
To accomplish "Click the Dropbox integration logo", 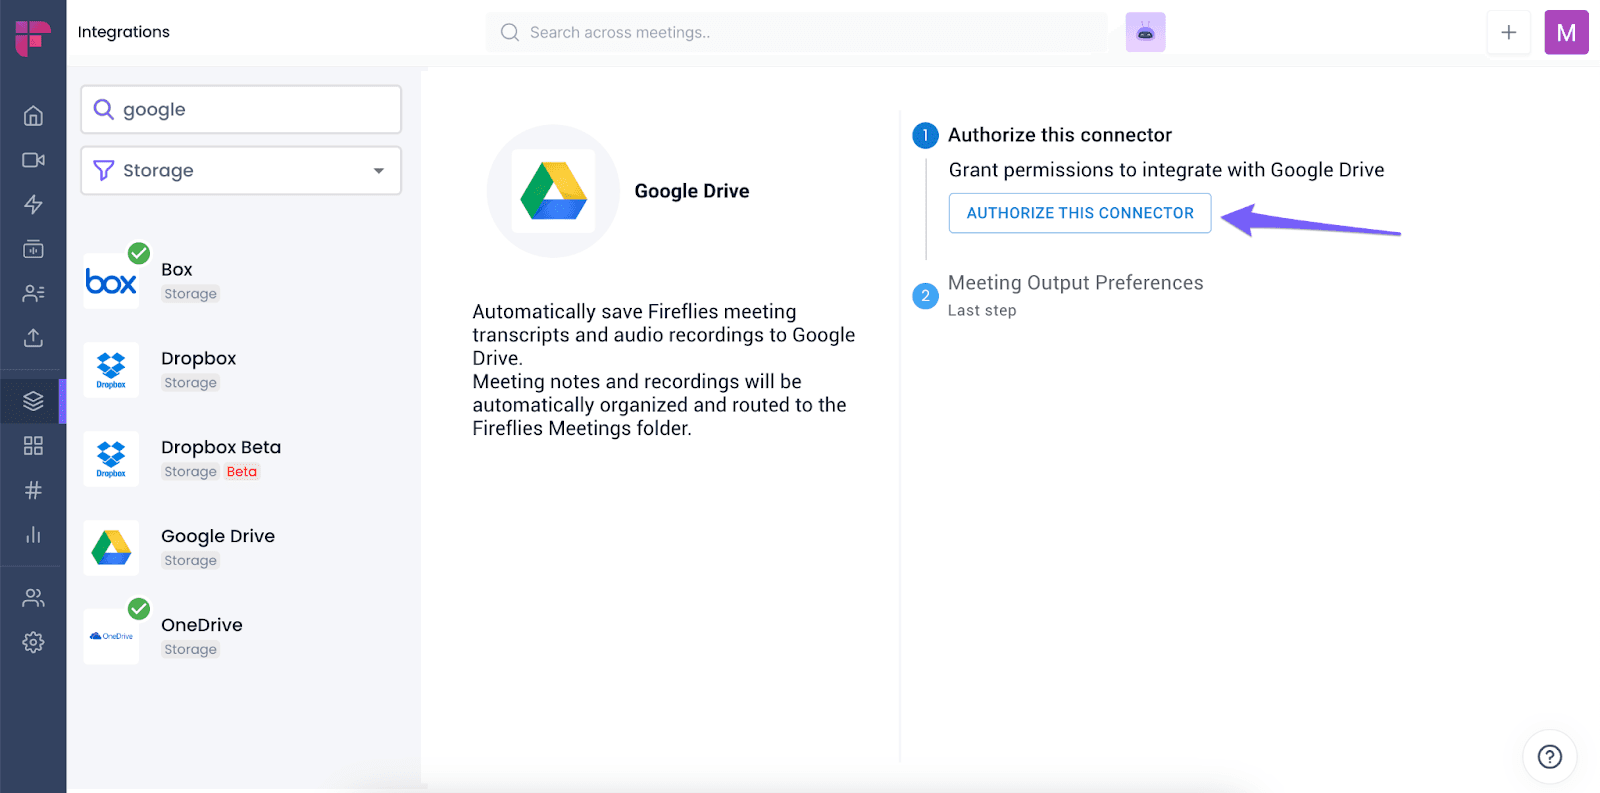I will [x=111, y=370].
